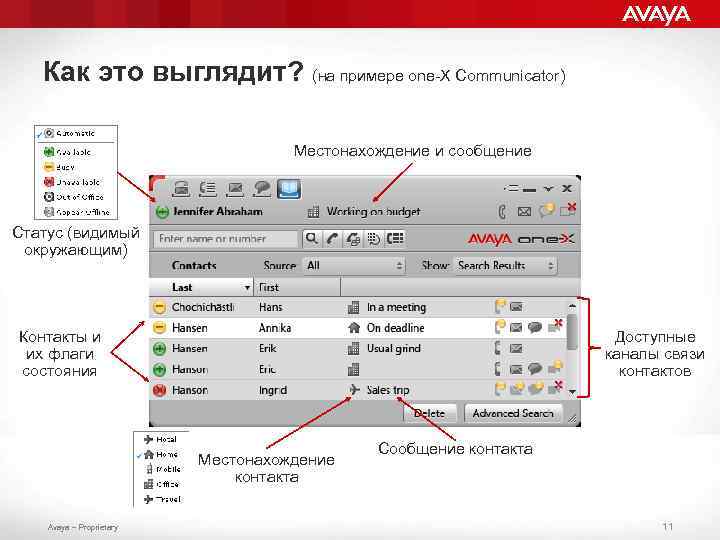Select Hotel in the location menu
Image resolution: width=720 pixels, height=540 pixels.
160,439
